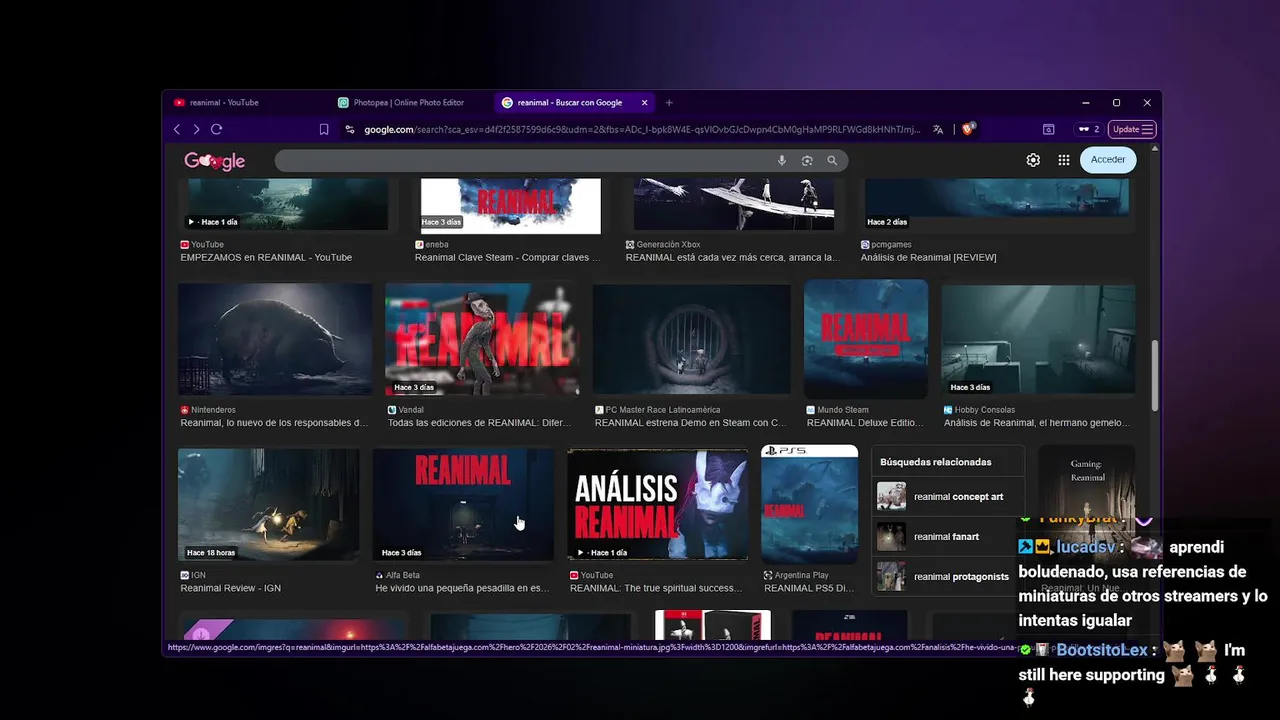1280x720 pixels.
Task: Click REANIMAL PS5 Argentina Play title
Action: coord(808,588)
